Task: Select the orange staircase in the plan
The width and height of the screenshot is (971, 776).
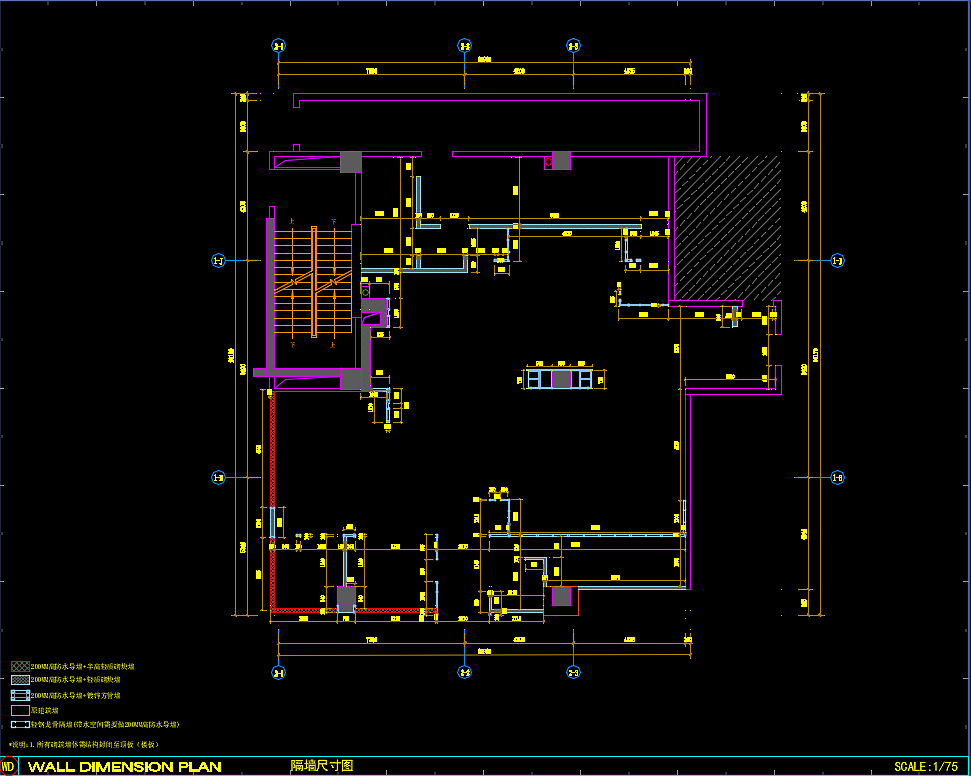Action: point(313,282)
